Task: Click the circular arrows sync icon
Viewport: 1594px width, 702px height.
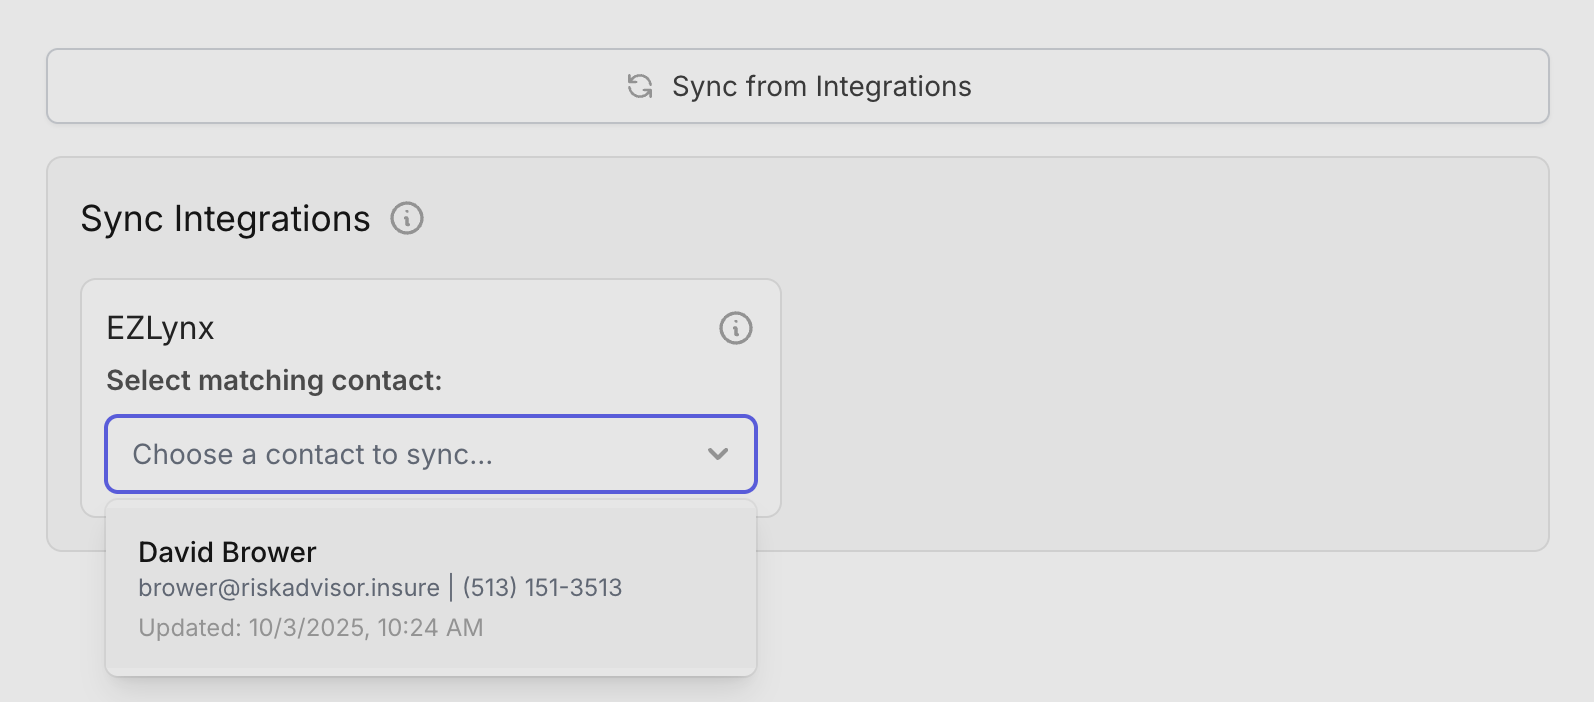Action: click(640, 87)
